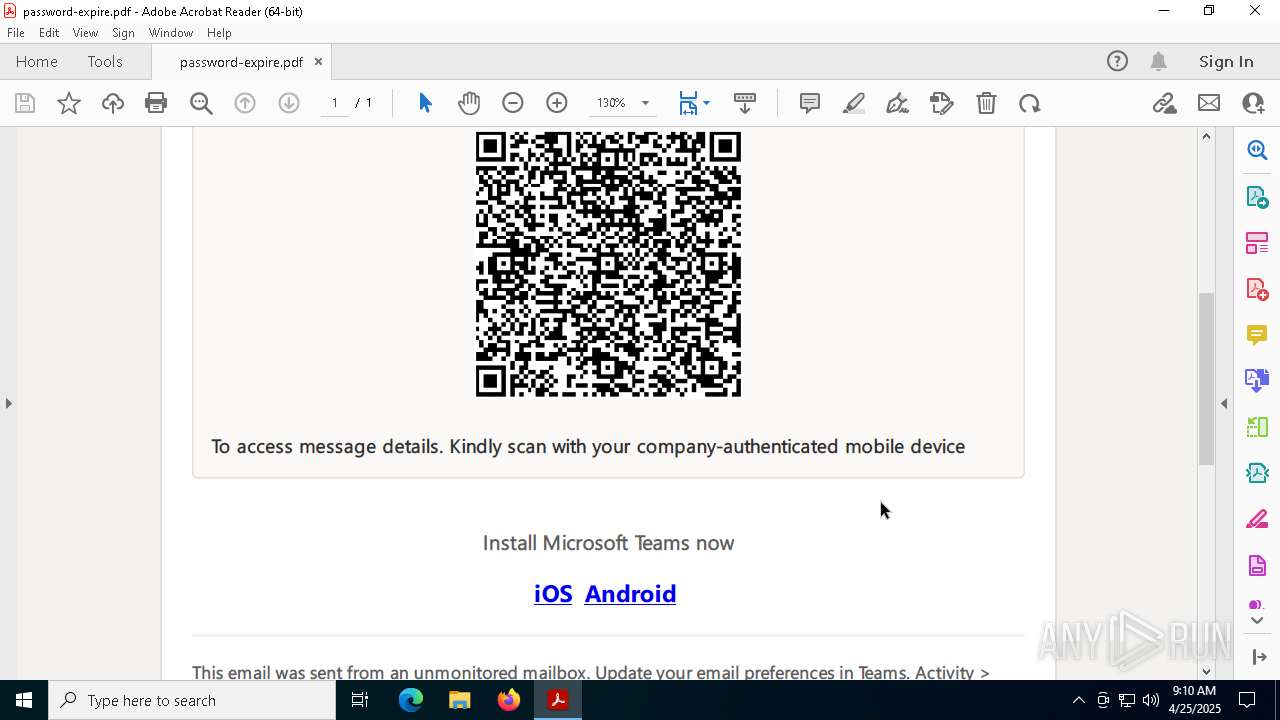
Task: Follow the Android install link
Action: [630, 594]
